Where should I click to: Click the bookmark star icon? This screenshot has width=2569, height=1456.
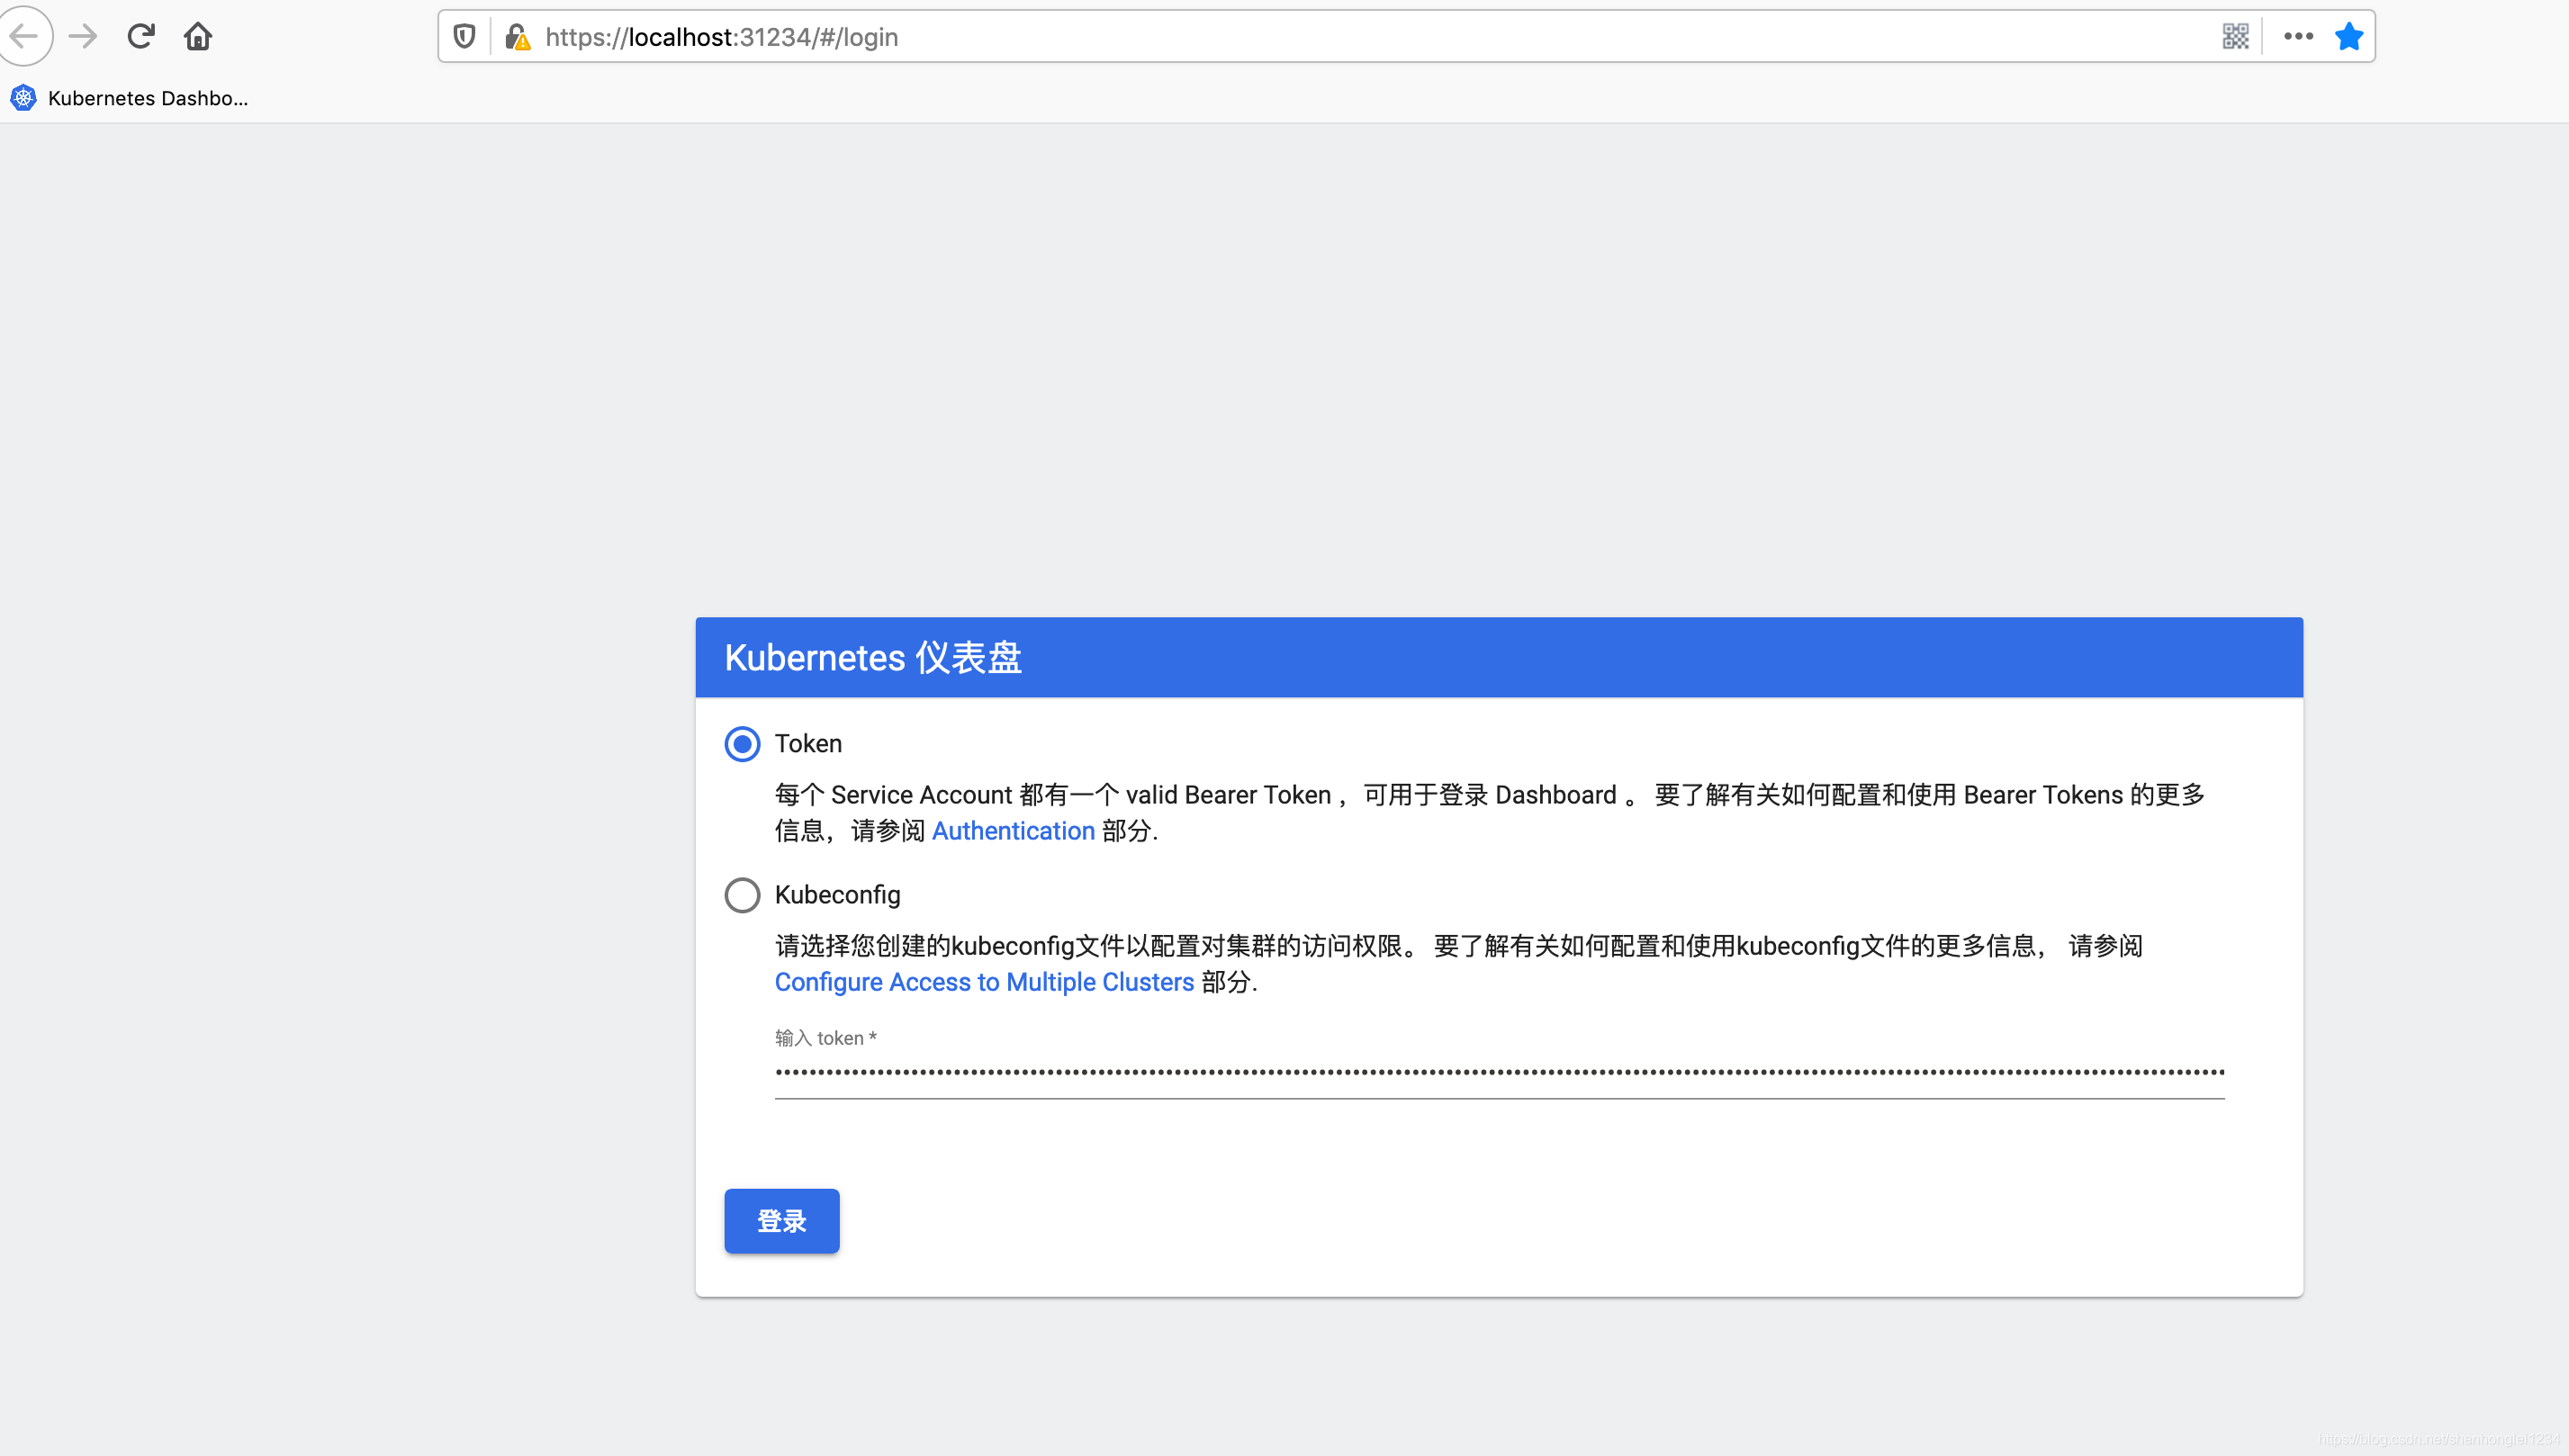(x=2349, y=36)
